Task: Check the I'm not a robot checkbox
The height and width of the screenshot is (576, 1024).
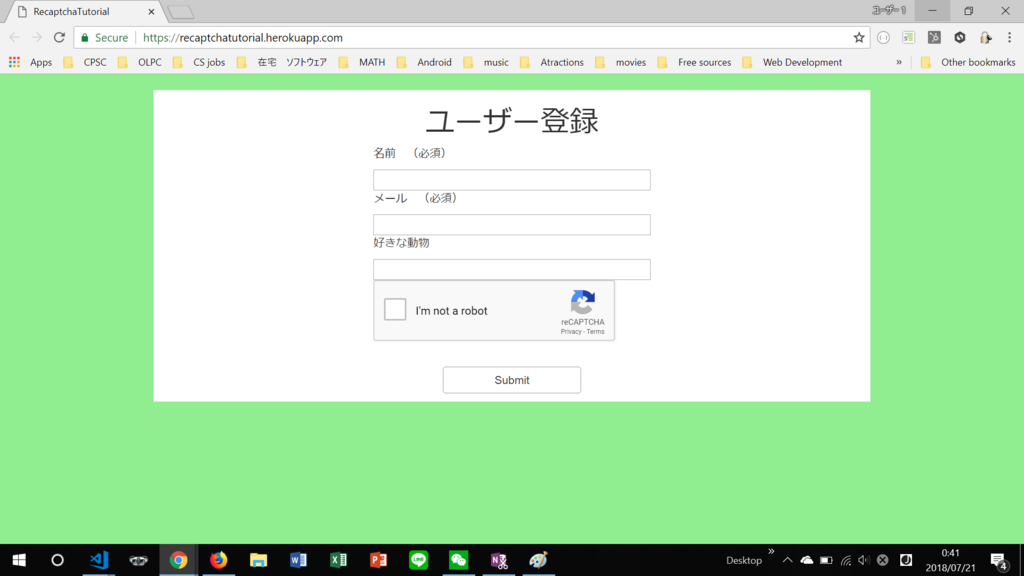Action: click(394, 309)
